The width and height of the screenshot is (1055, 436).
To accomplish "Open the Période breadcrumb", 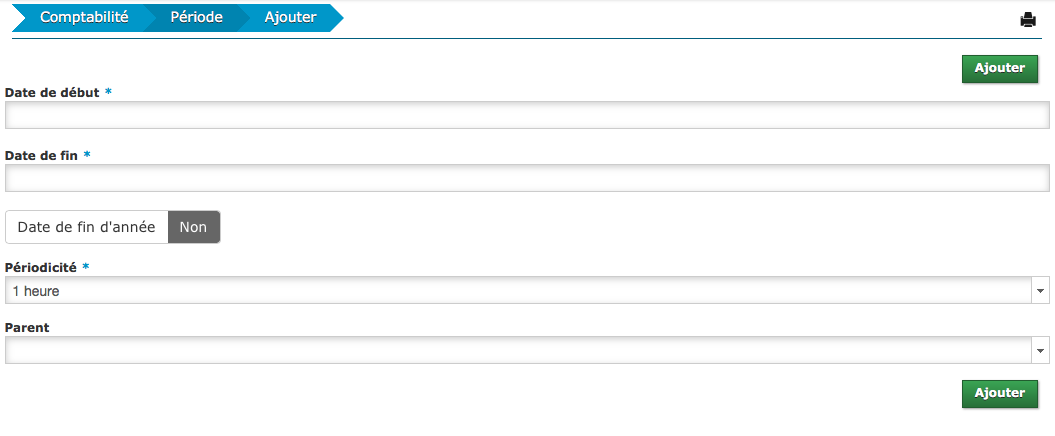I will point(196,18).
